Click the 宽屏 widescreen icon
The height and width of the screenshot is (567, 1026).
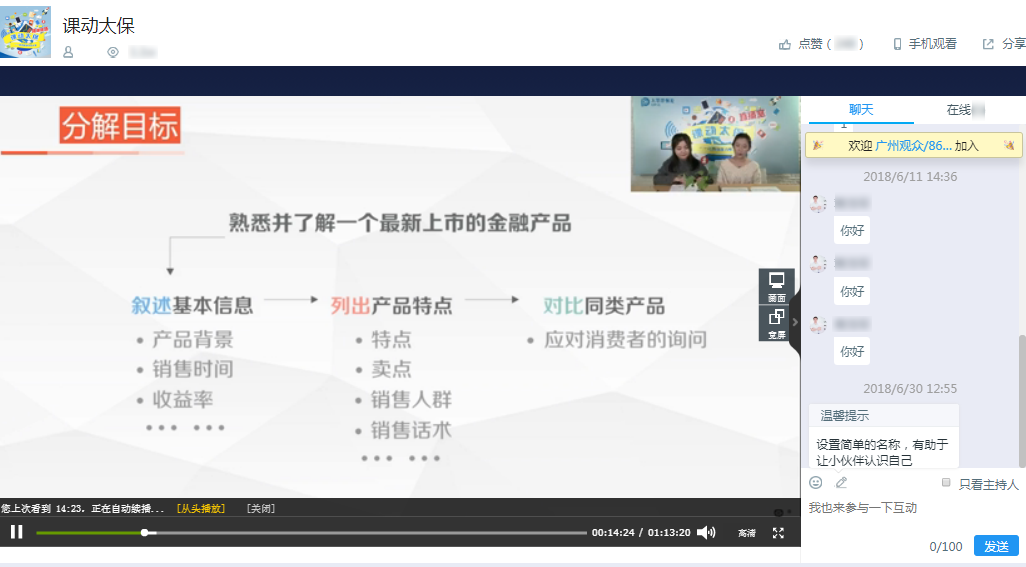pyautogui.click(x=776, y=322)
